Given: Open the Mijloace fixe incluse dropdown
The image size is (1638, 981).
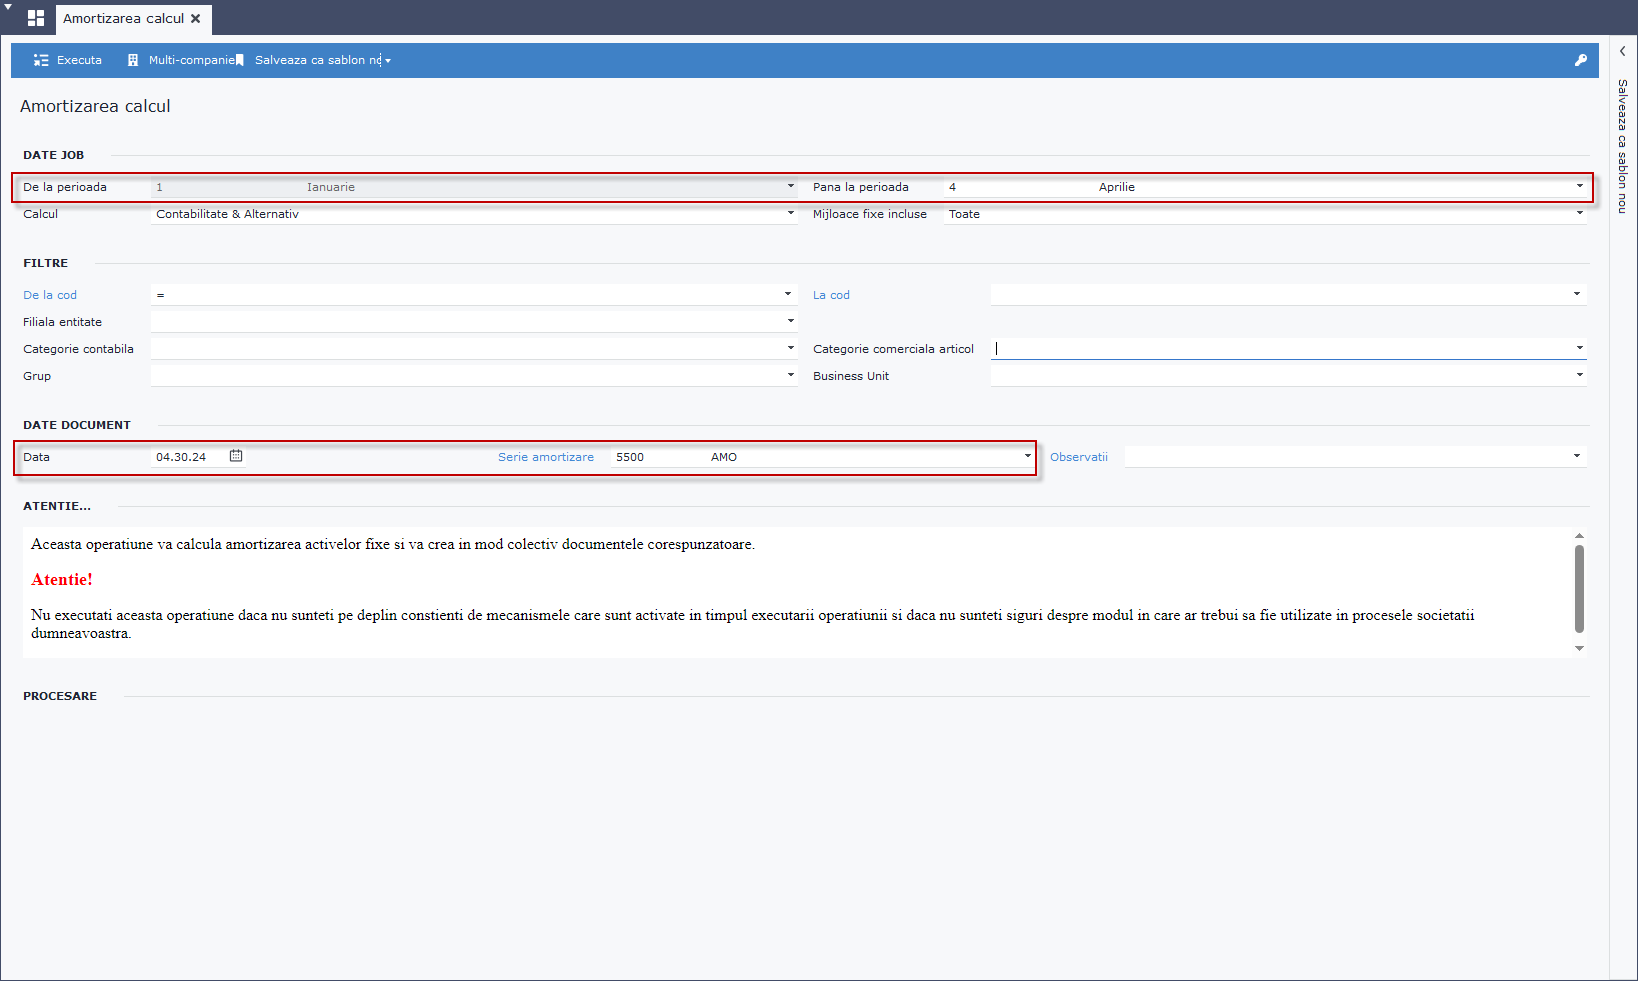Looking at the screenshot, I should [1580, 213].
